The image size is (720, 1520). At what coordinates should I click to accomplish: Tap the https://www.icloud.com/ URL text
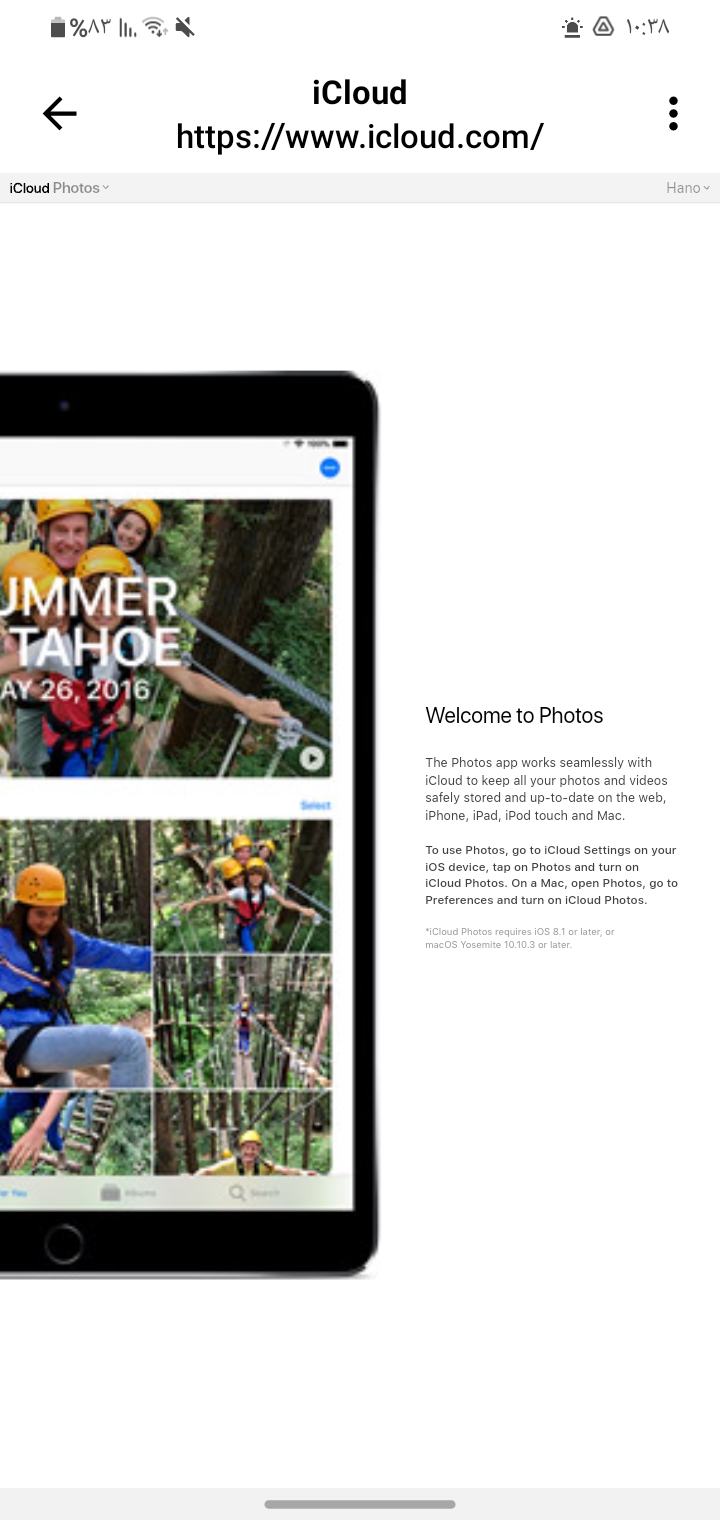pos(360,136)
